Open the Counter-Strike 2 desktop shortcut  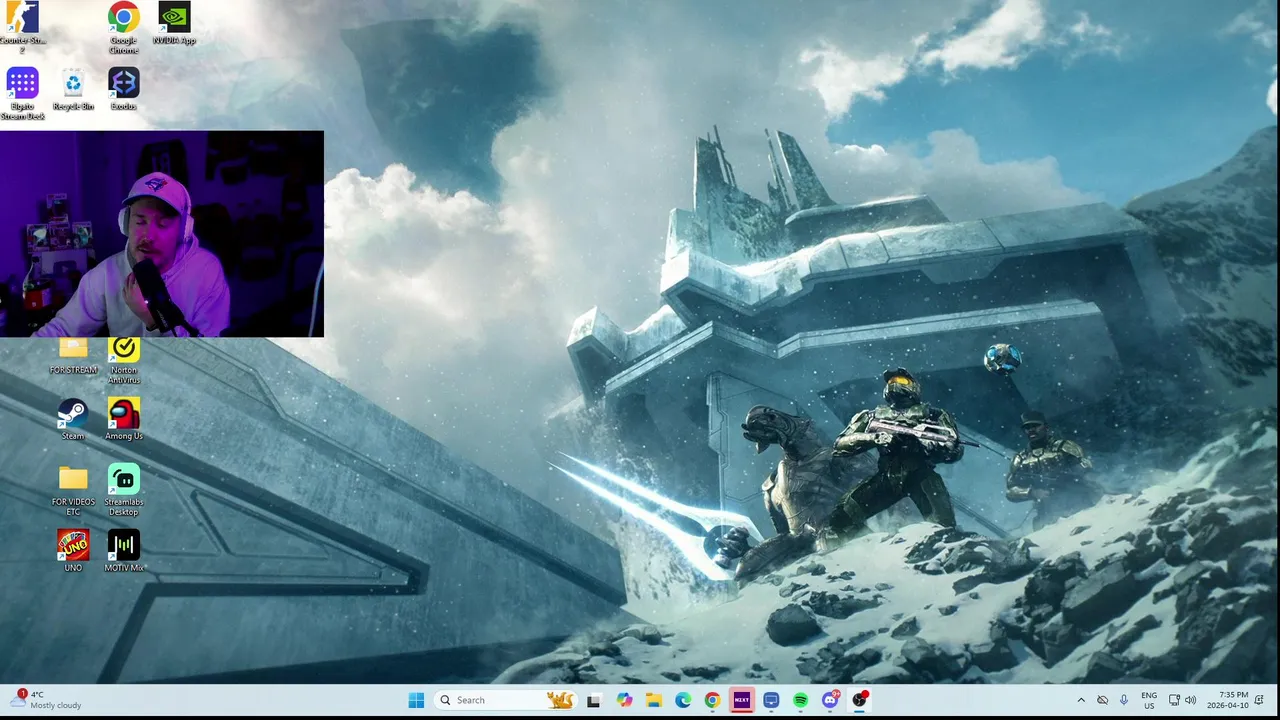click(x=22, y=27)
